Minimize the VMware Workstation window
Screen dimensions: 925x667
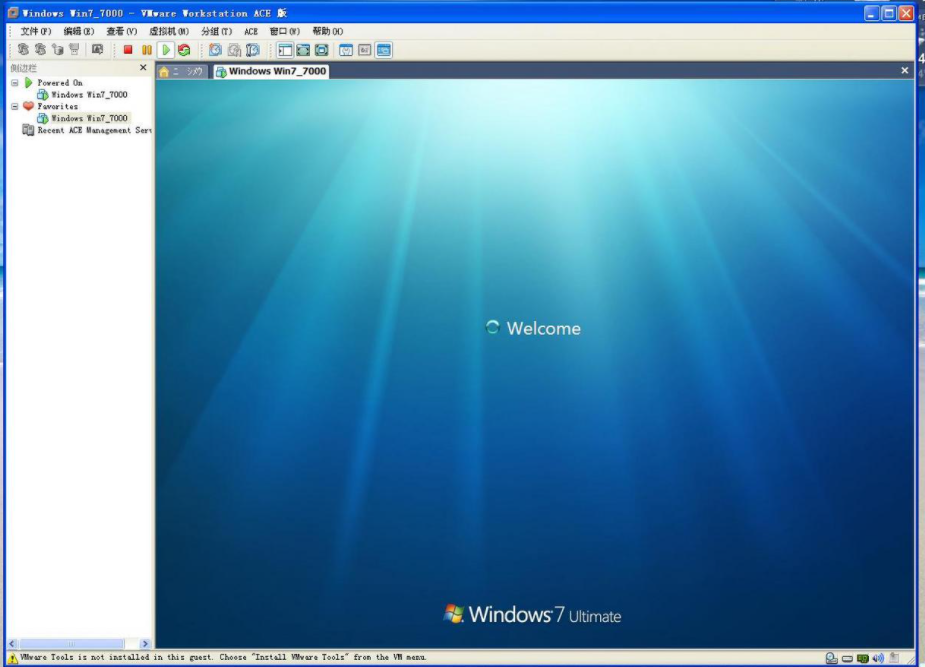pos(872,13)
